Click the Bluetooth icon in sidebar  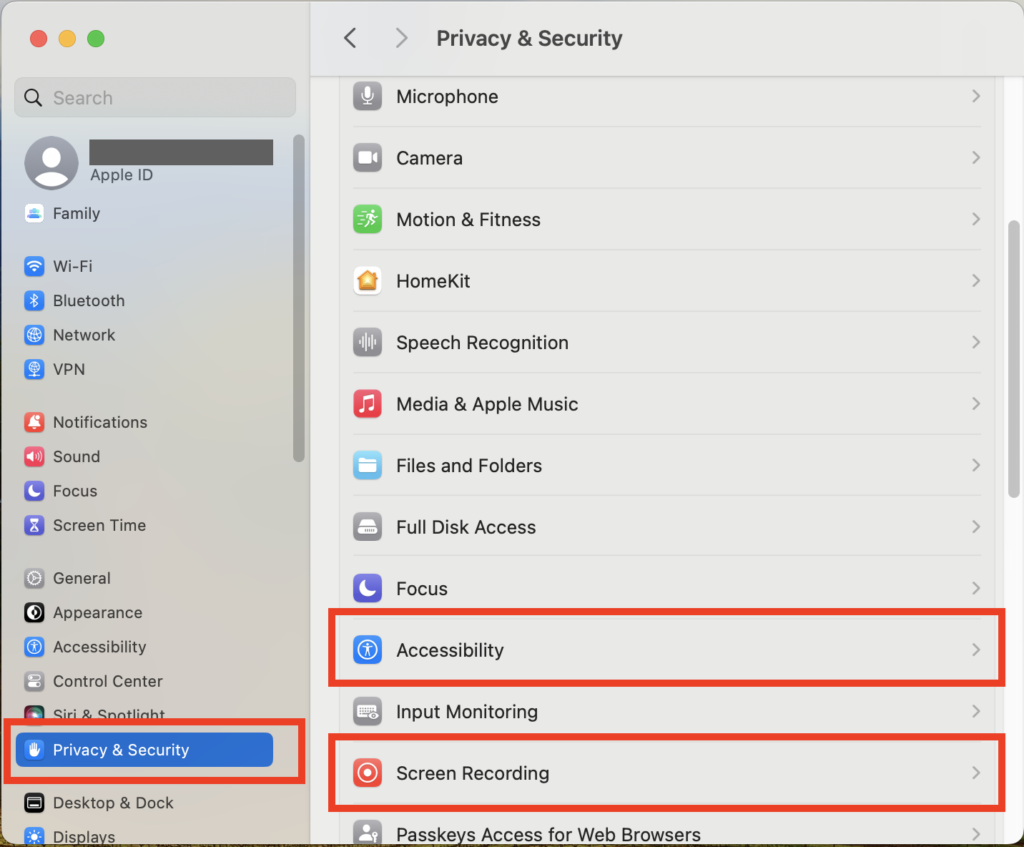pyautogui.click(x=34, y=300)
